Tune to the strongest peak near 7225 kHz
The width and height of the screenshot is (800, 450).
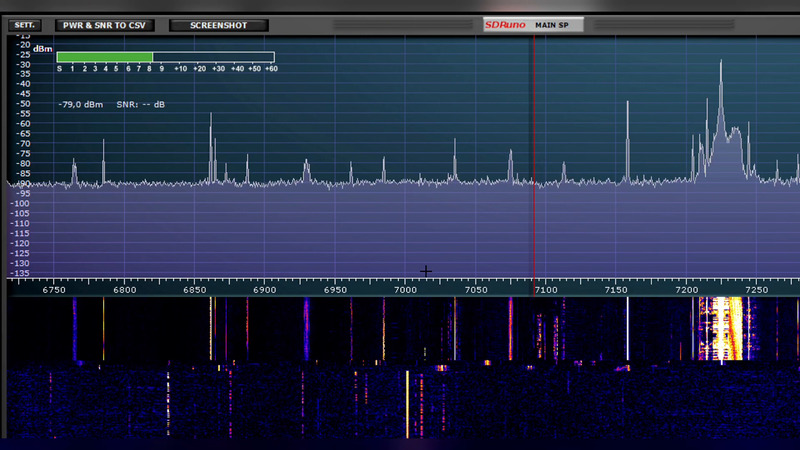(x=720, y=90)
